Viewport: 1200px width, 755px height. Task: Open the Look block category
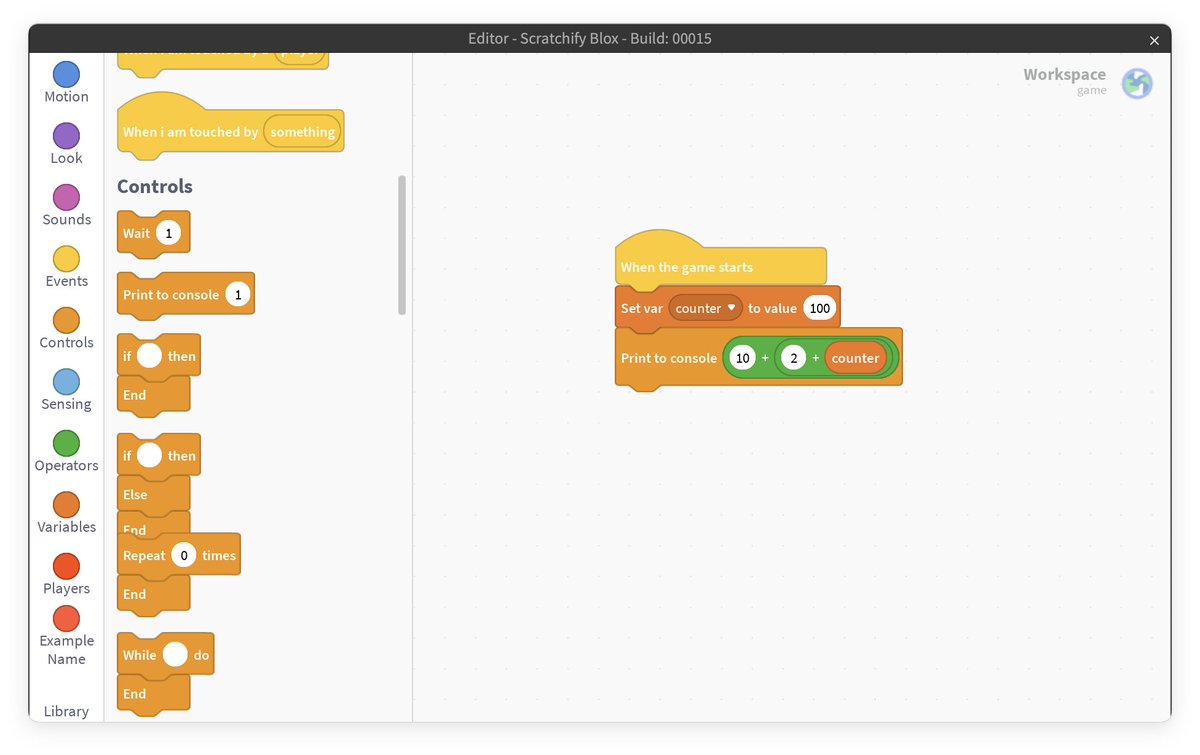(x=66, y=145)
